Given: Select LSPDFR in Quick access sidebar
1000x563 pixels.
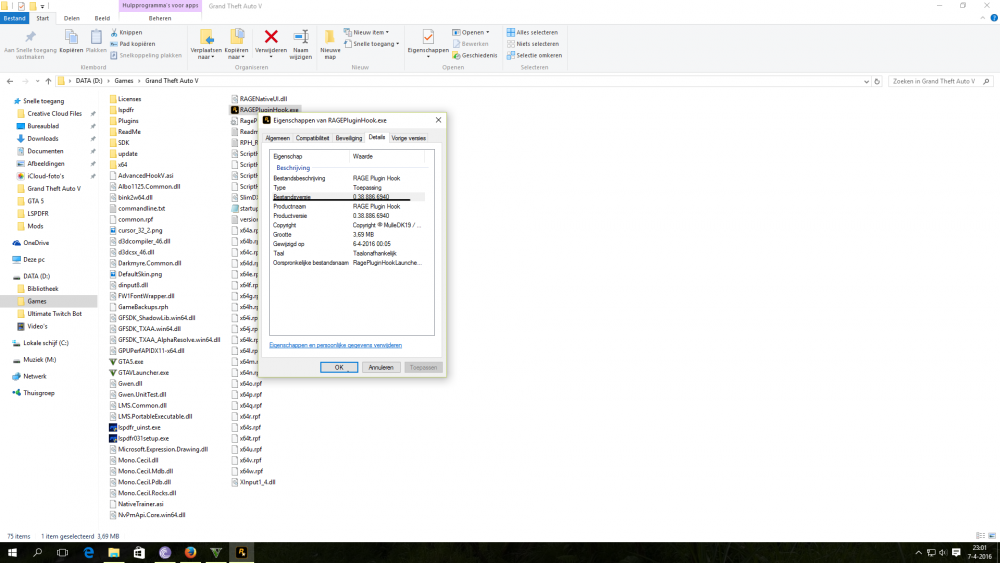Looking at the screenshot, I should click(x=38, y=214).
